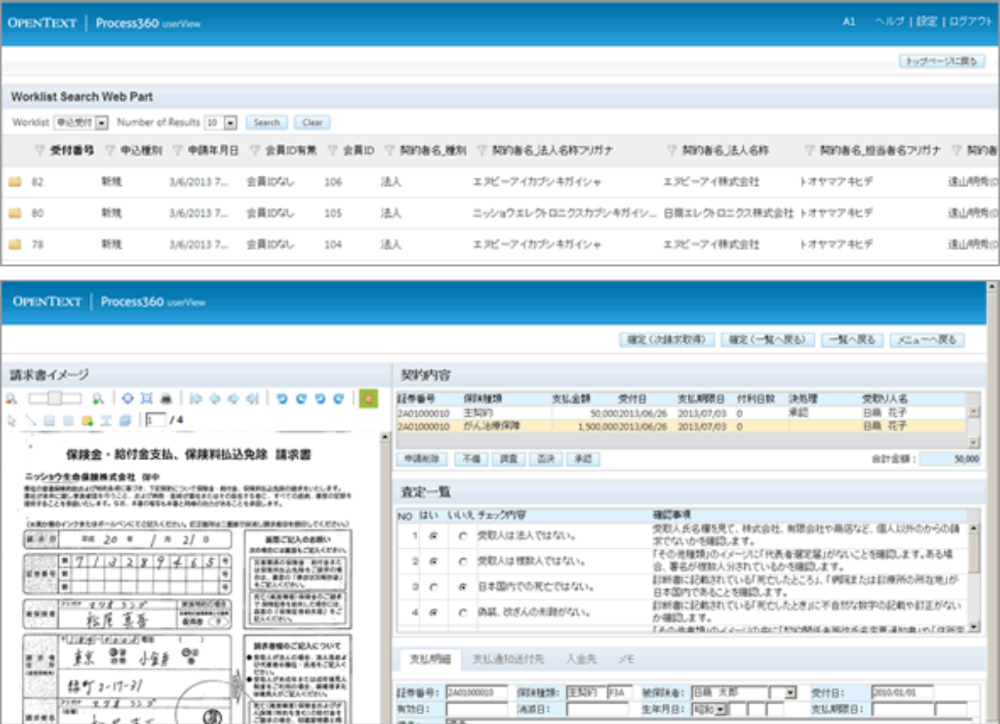Open filter for 申請年月日 column
1000x724 pixels.
tap(177, 151)
